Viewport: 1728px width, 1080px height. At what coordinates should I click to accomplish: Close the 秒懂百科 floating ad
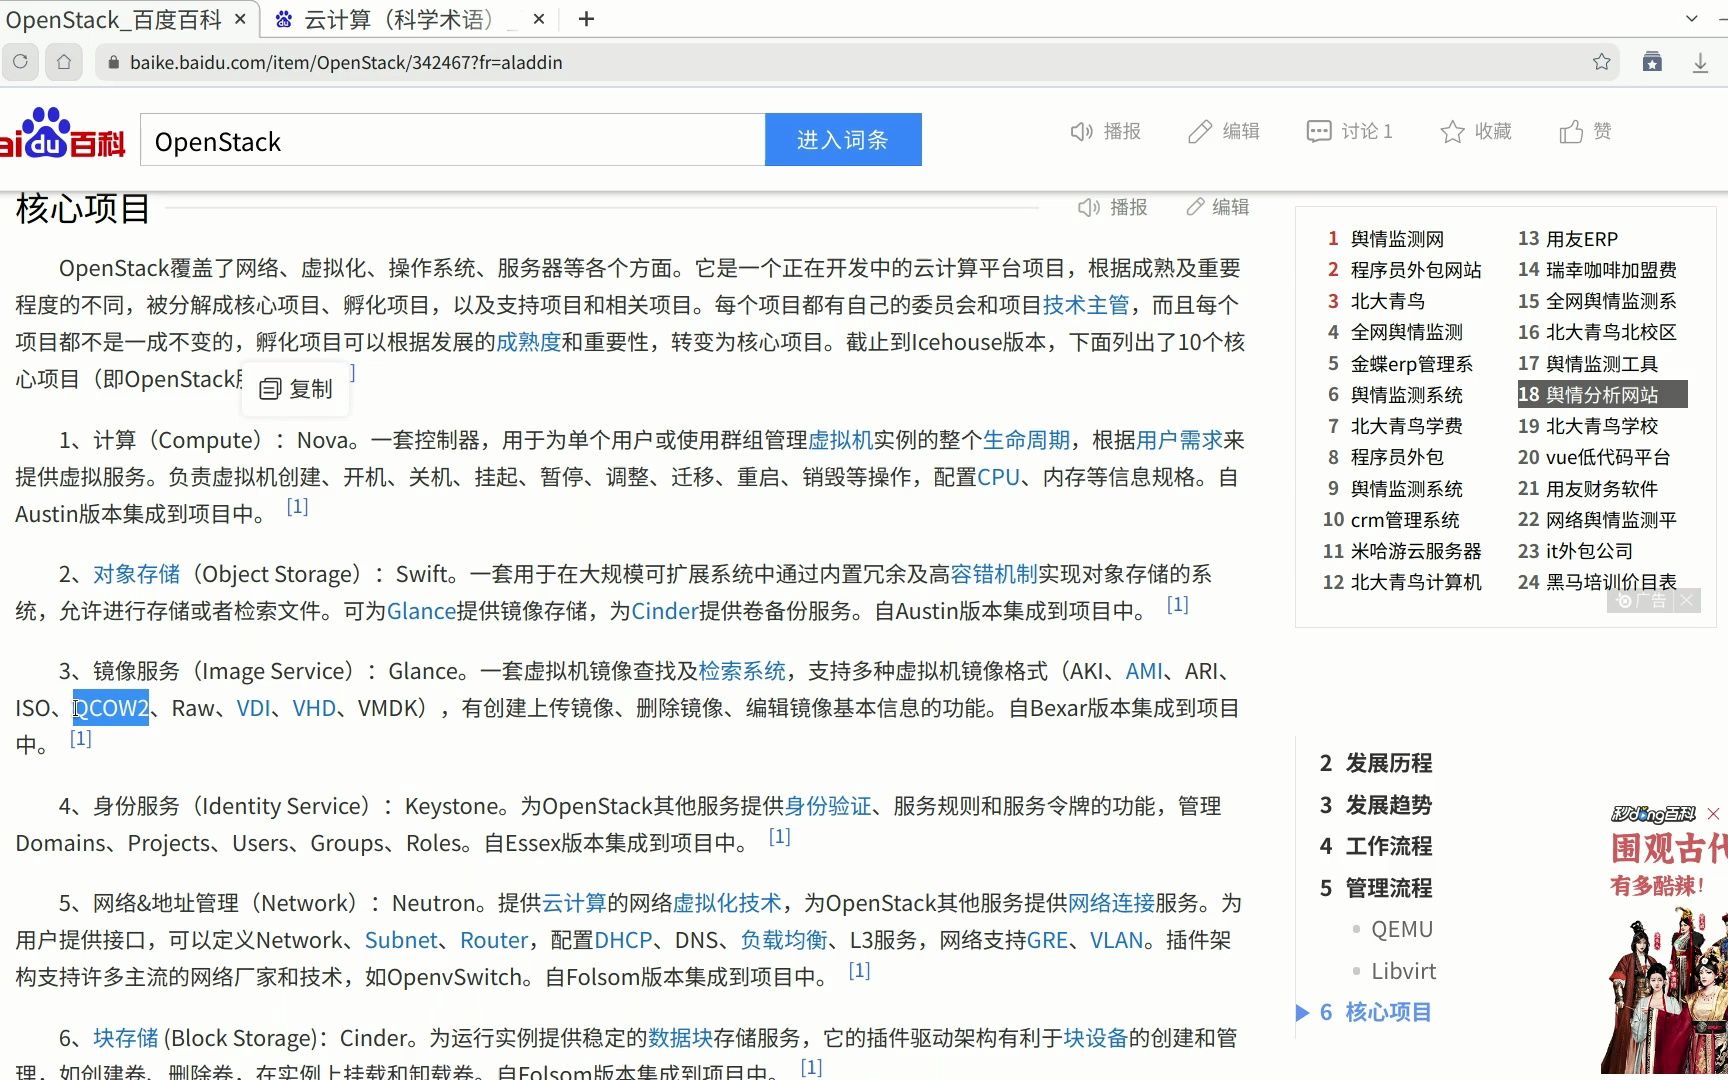(x=1714, y=814)
